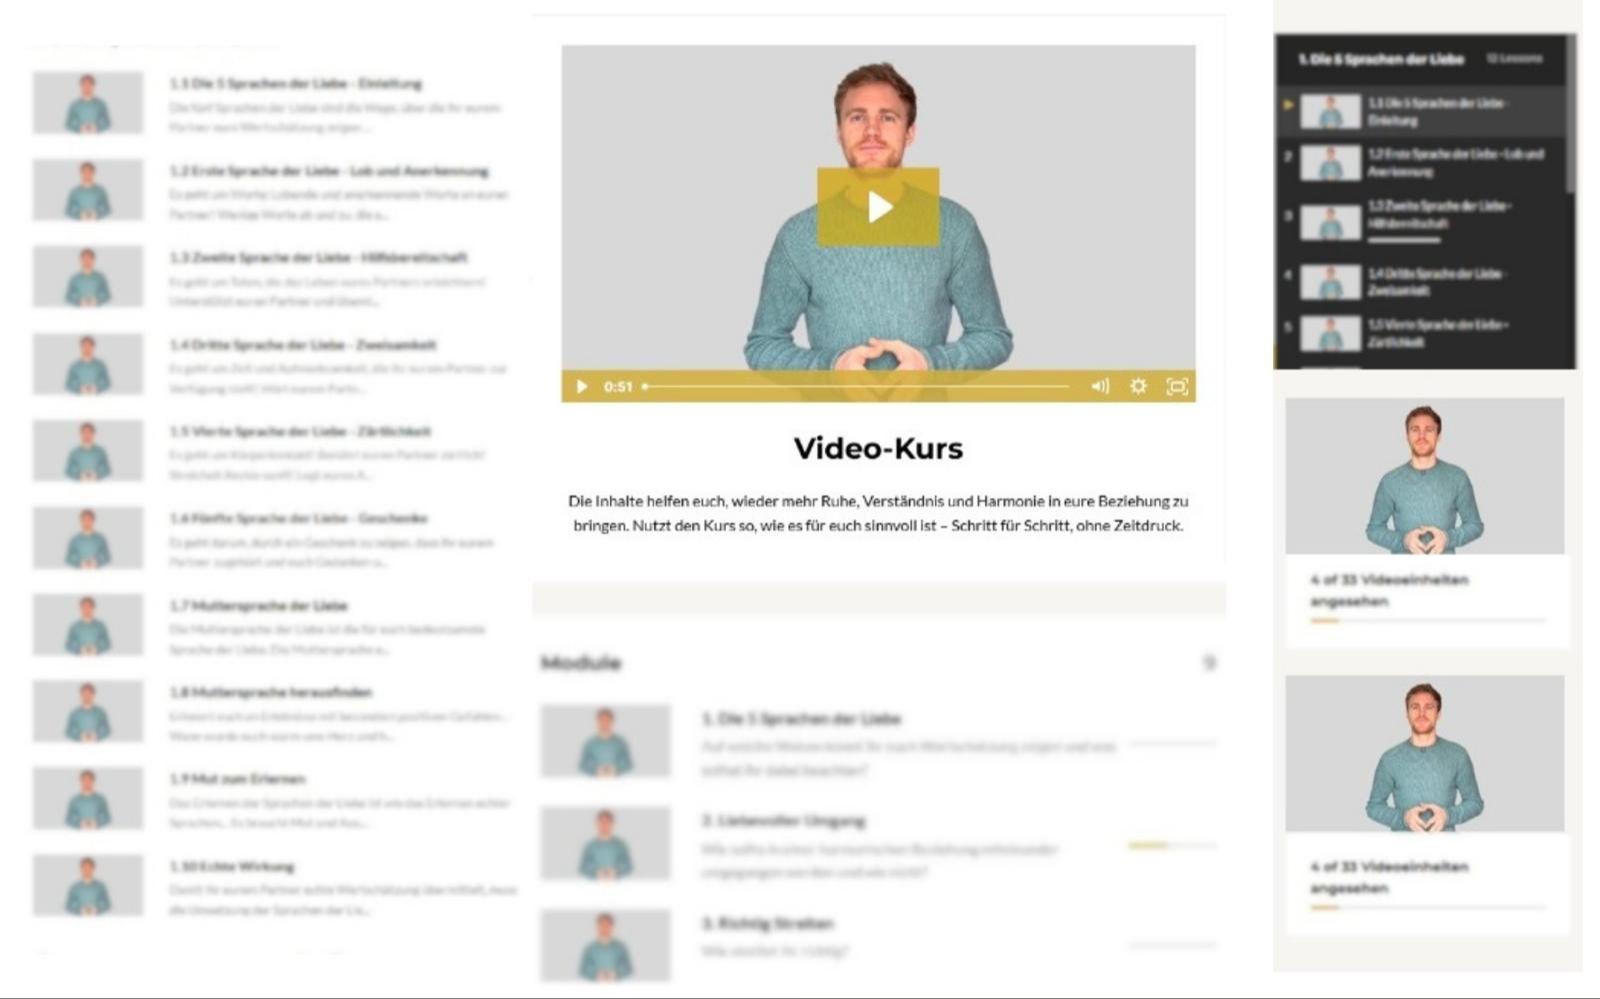The width and height of the screenshot is (1600, 999).
Task: Open lesson '1.1 Die 5 Sprachen der Liebe - Einleitung'
Action: pos(295,83)
